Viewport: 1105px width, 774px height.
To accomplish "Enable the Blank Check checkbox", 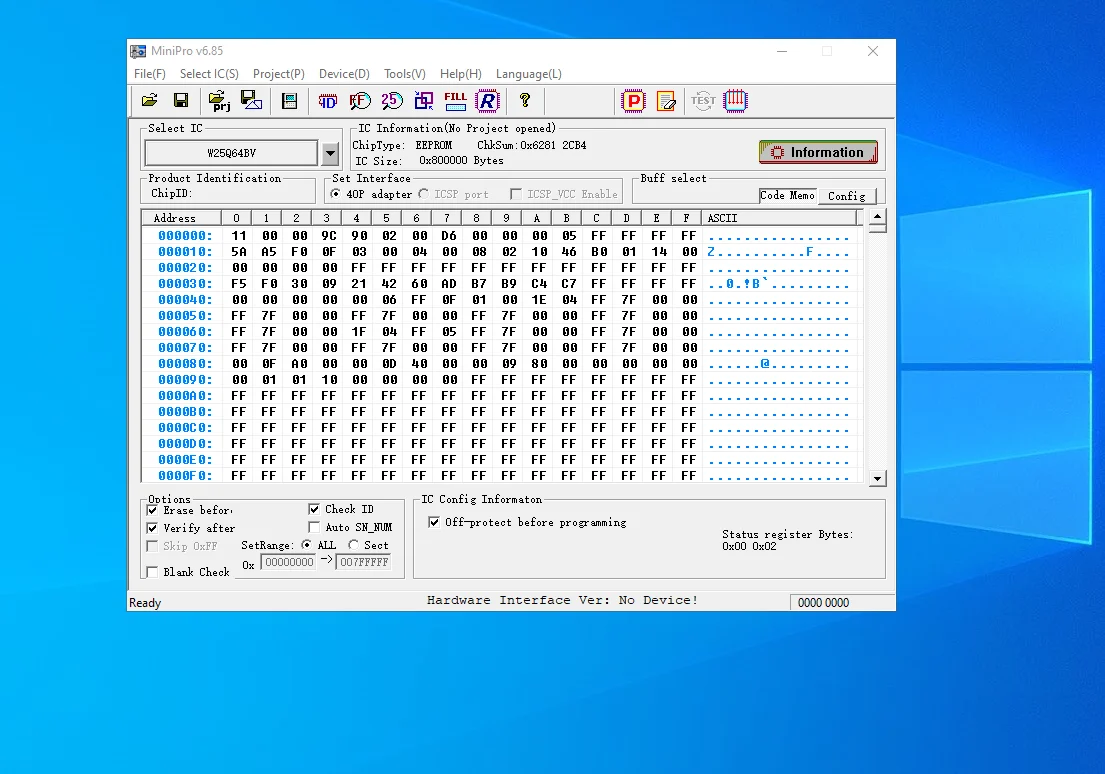I will click(152, 572).
